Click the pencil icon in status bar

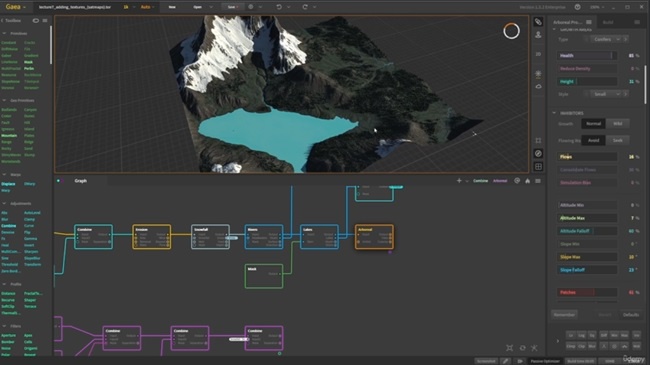click(505, 361)
